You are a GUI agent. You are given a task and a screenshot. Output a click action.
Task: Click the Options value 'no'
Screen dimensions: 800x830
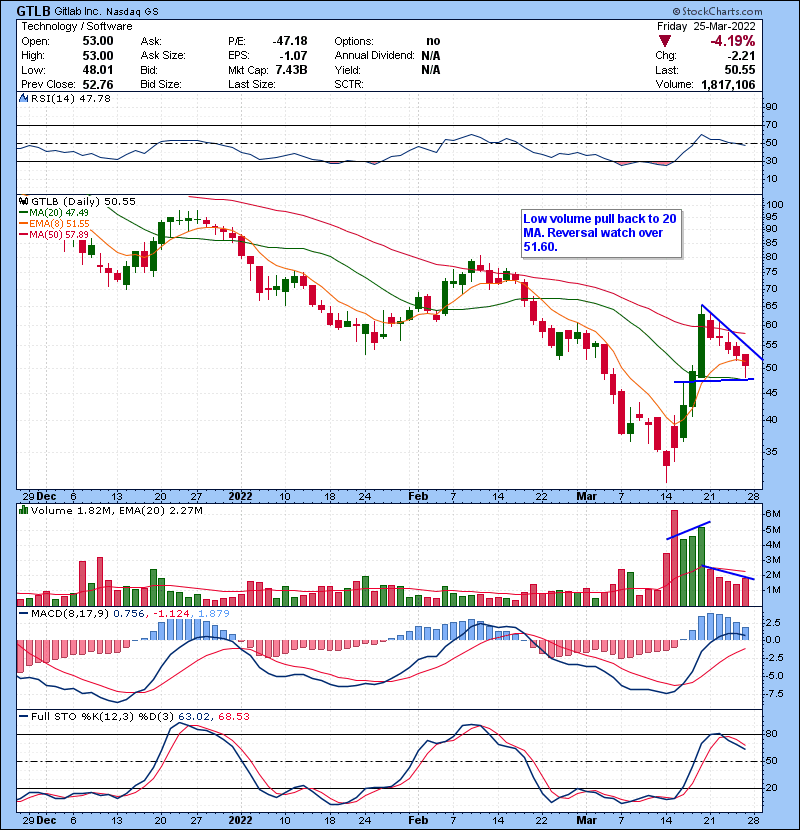tap(433, 41)
